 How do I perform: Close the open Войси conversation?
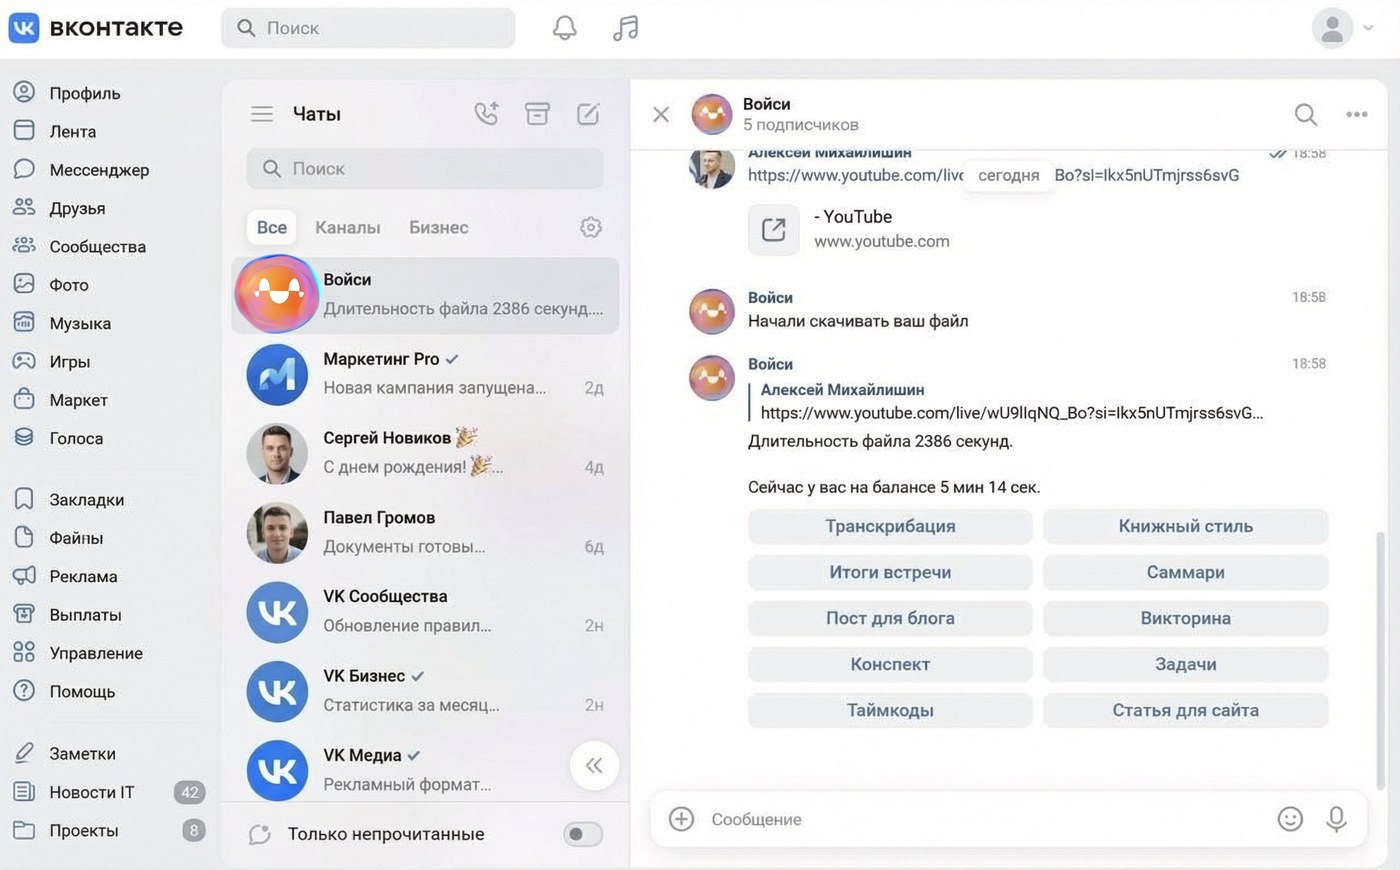(661, 114)
